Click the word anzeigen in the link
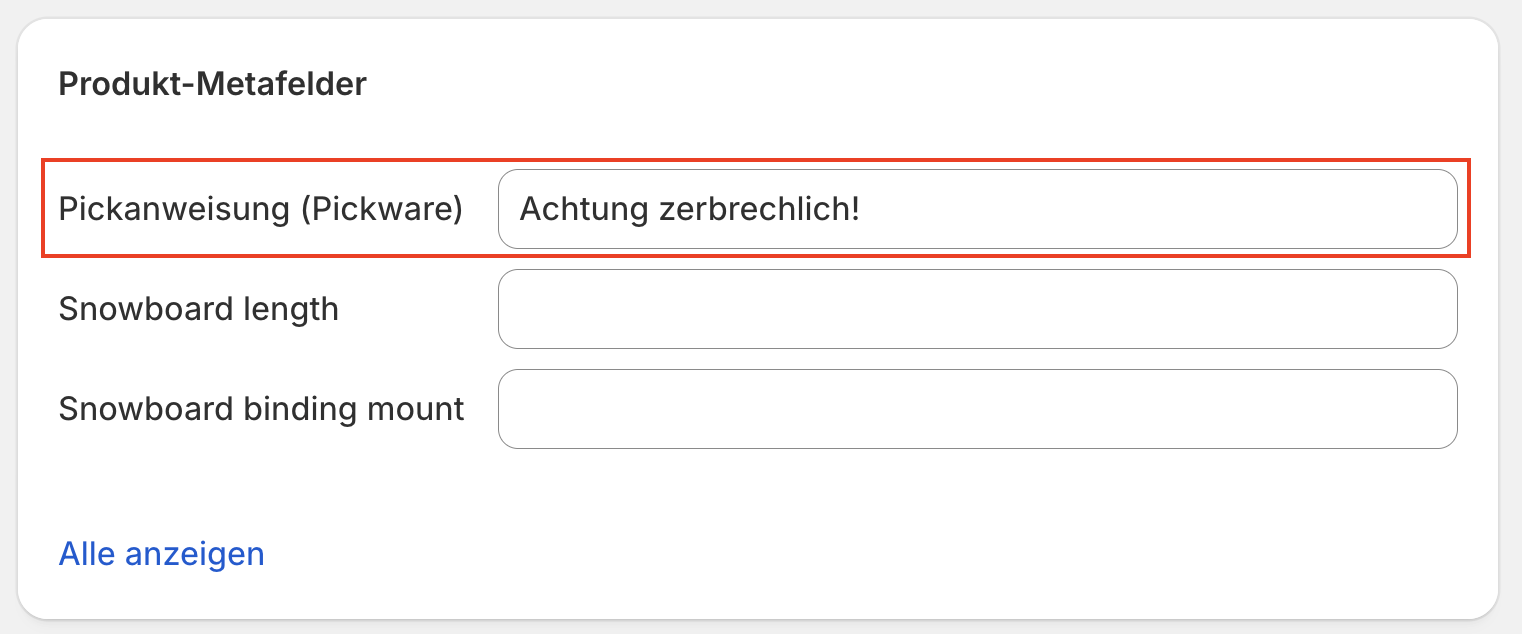Image resolution: width=1522 pixels, height=634 pixels. (194, 553)
